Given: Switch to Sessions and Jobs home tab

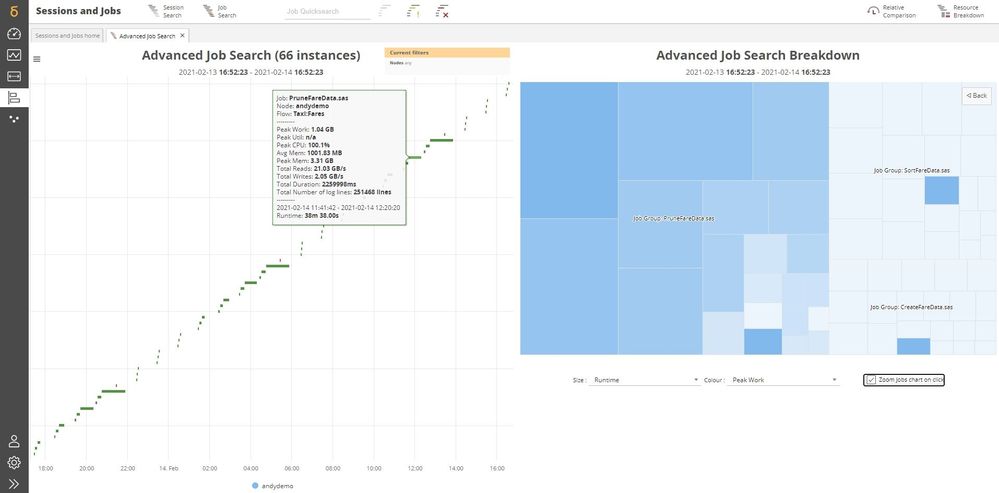Looking at the screenshot, I should (x=68, y=35).
